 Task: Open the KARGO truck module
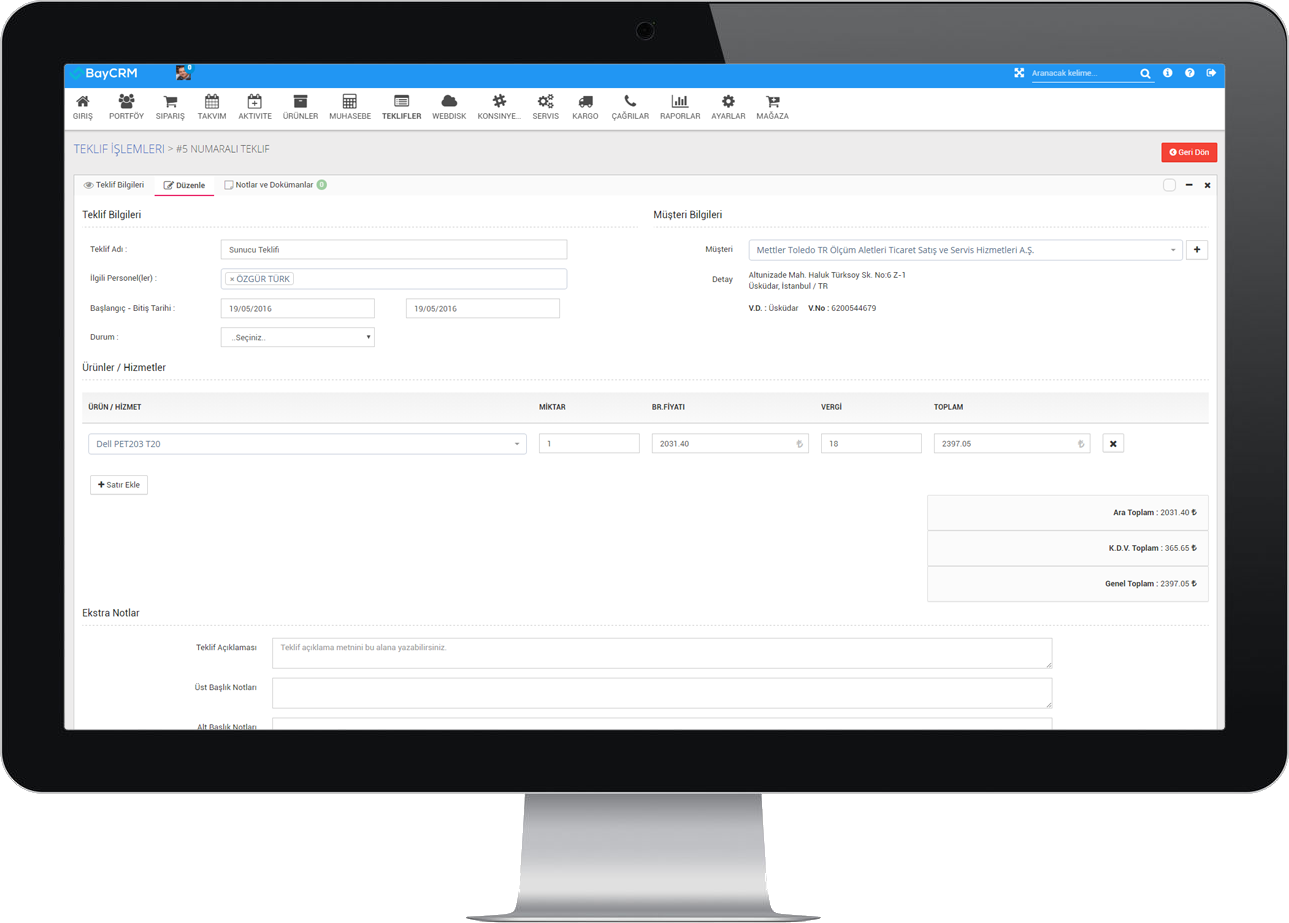pyautogui.click(x=585, y=107)
